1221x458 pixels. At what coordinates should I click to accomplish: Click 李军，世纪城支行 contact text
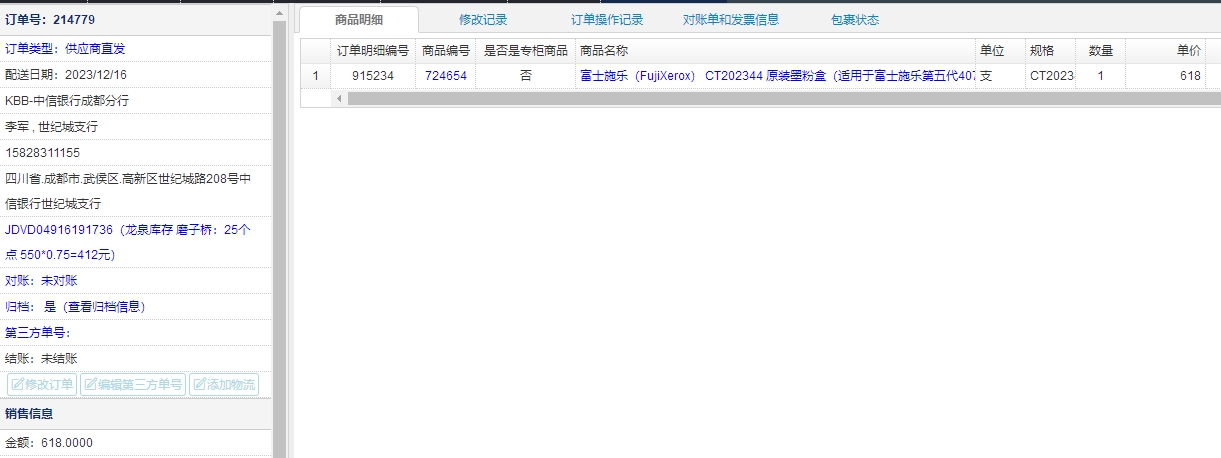(52, 127)
